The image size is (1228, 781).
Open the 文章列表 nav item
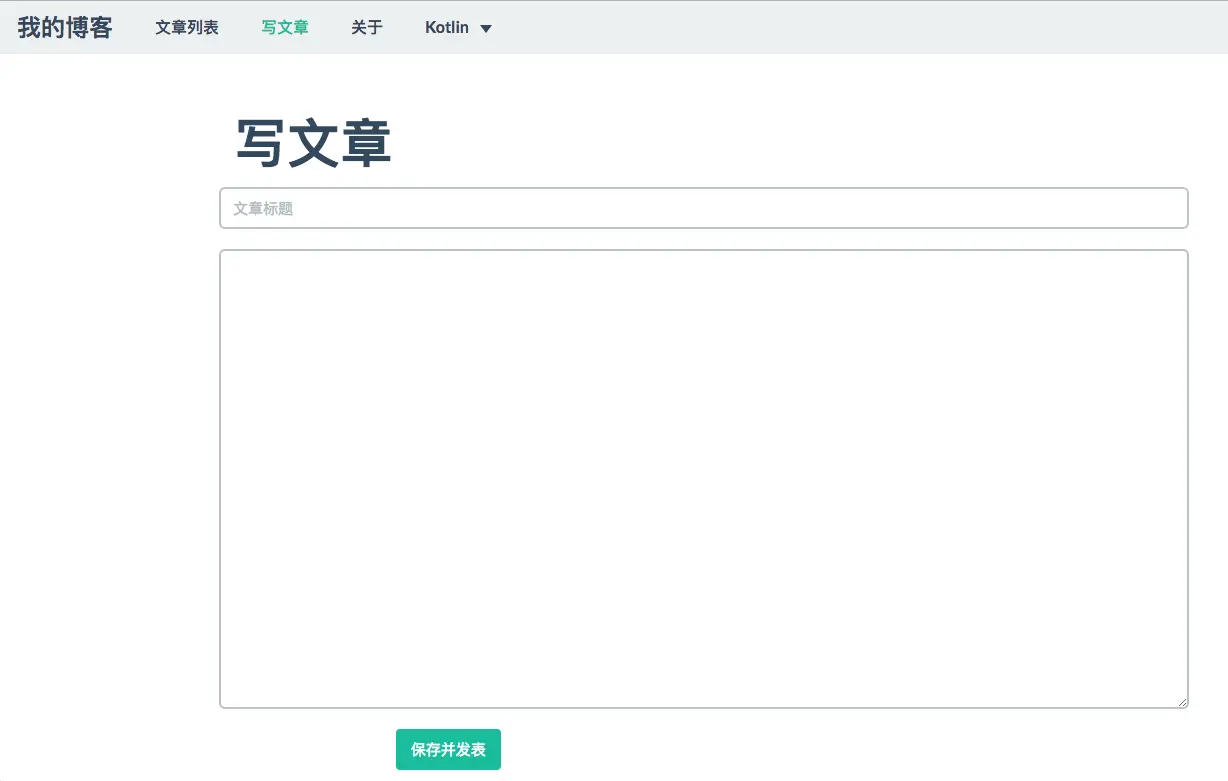coord(187,28)
